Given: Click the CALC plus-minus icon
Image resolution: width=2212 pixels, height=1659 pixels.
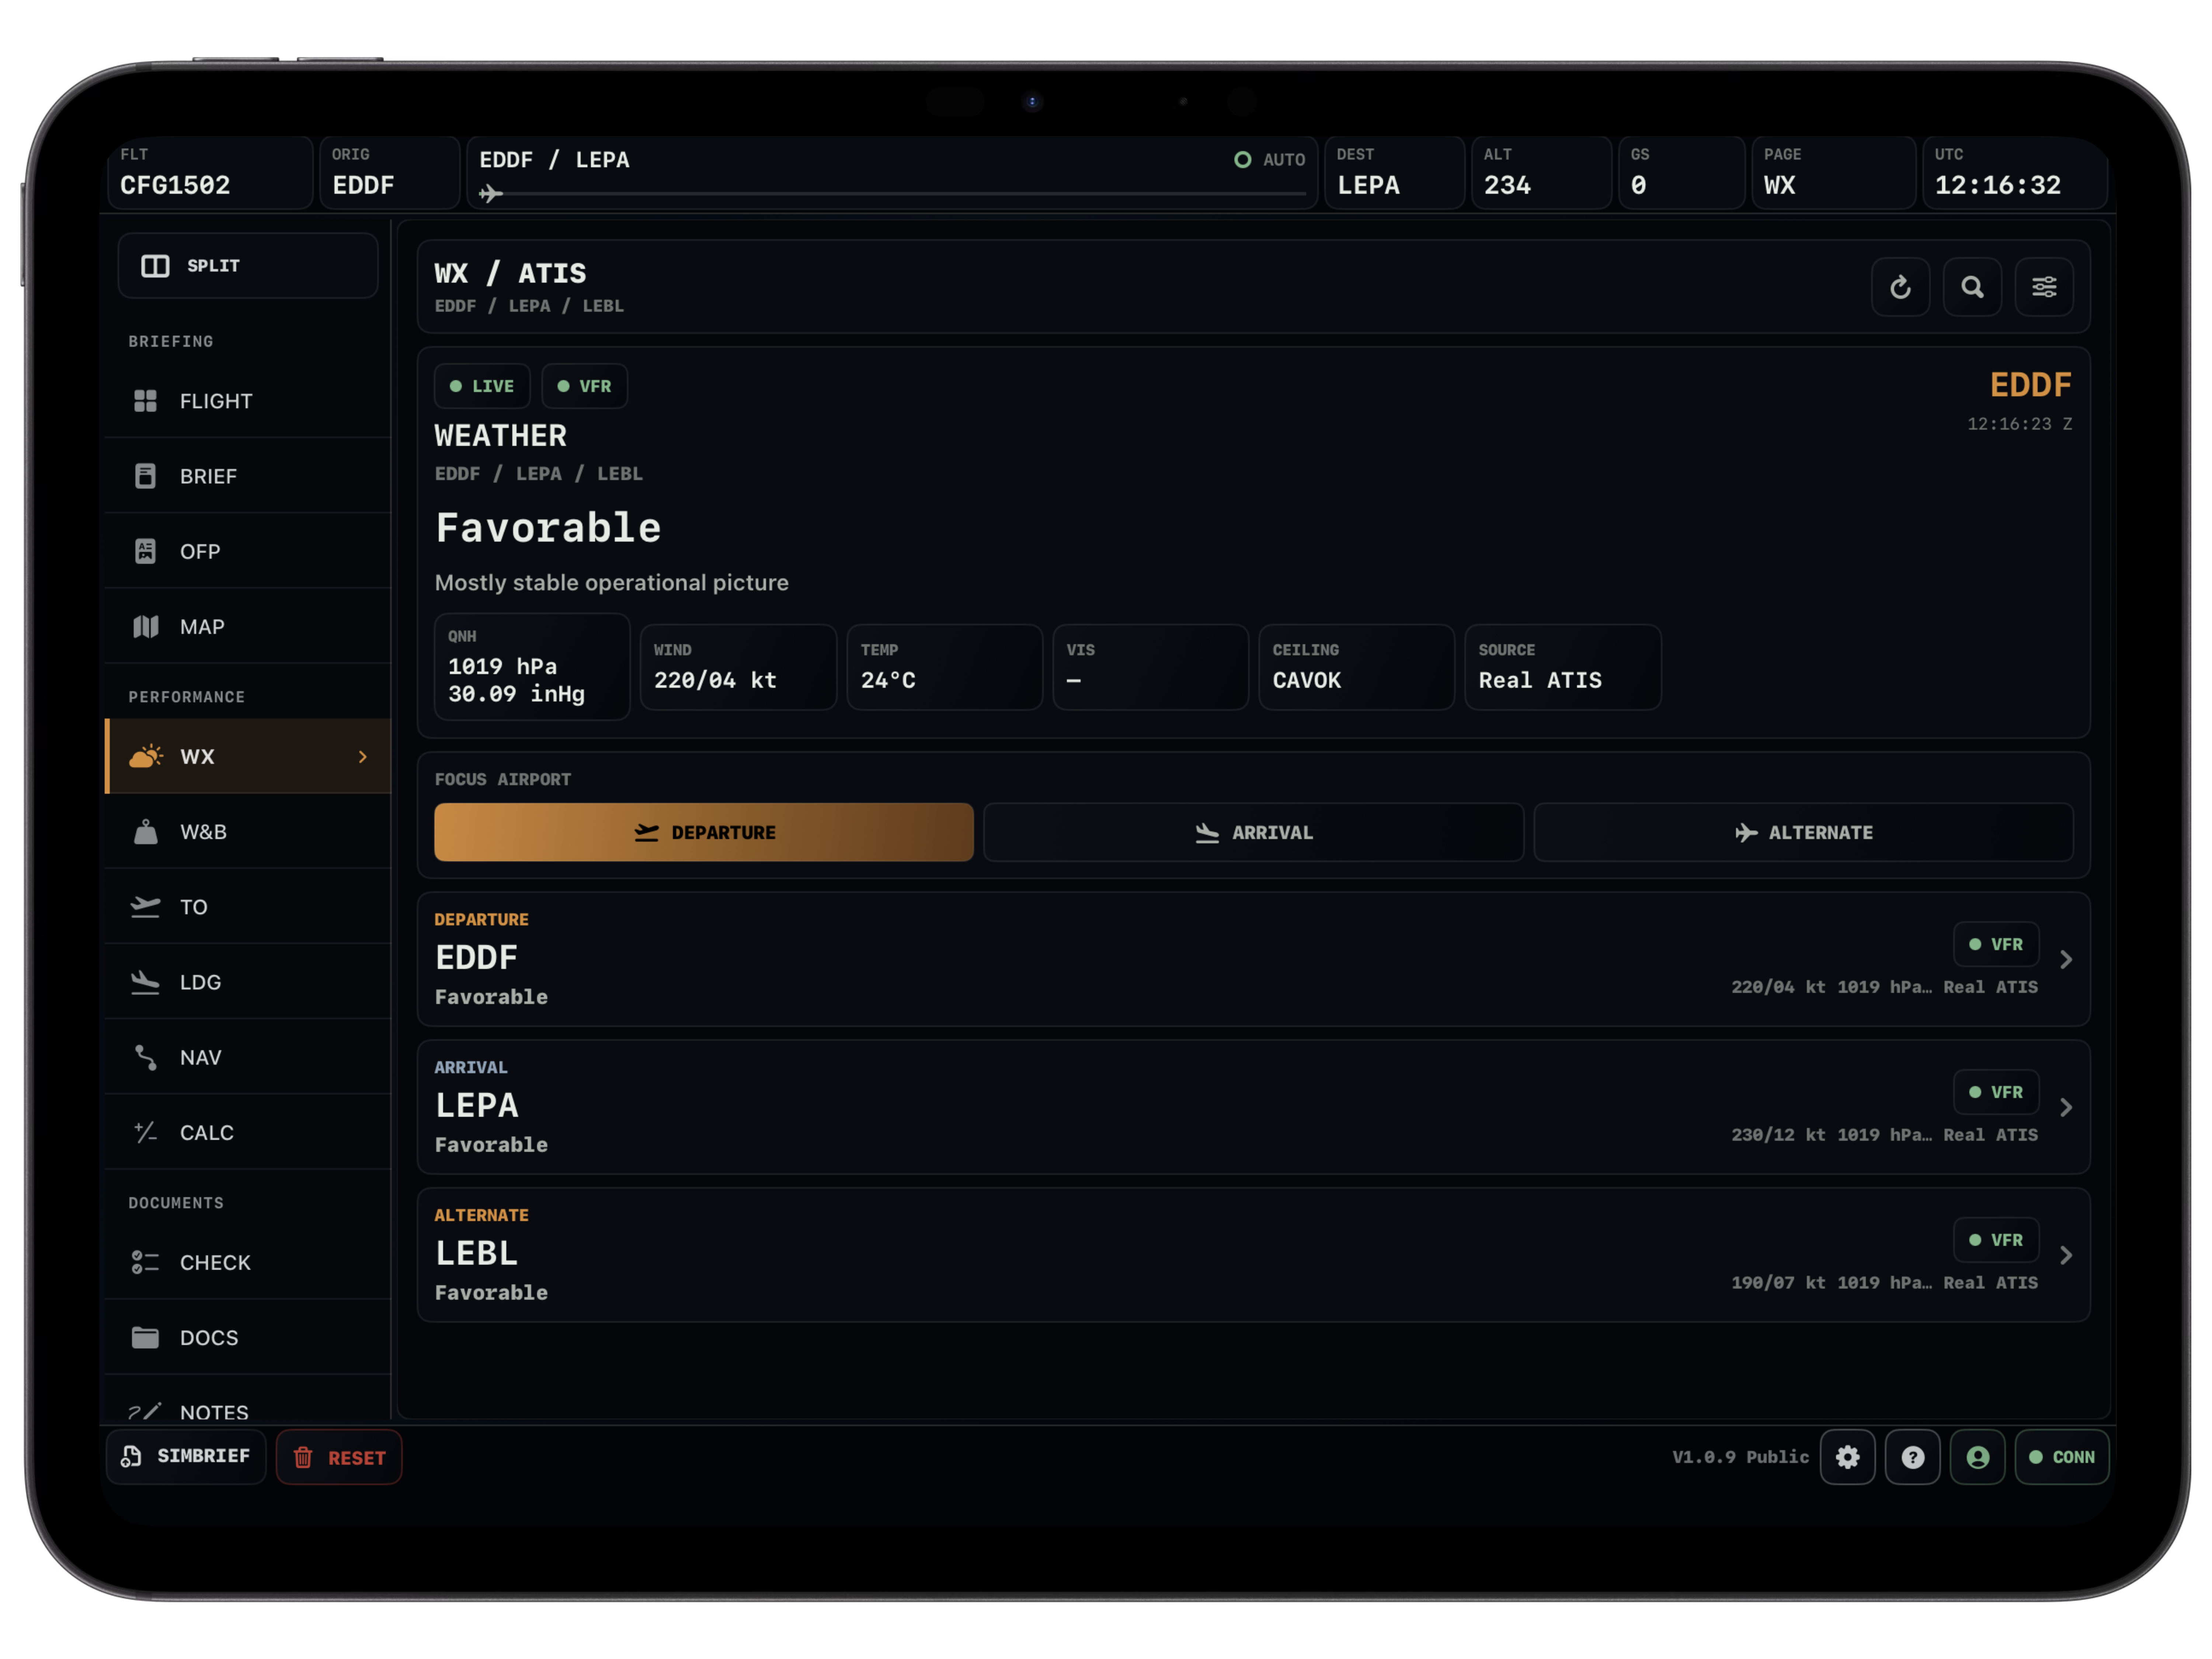Looking at the screenshot, I should tap(146, 1132).
